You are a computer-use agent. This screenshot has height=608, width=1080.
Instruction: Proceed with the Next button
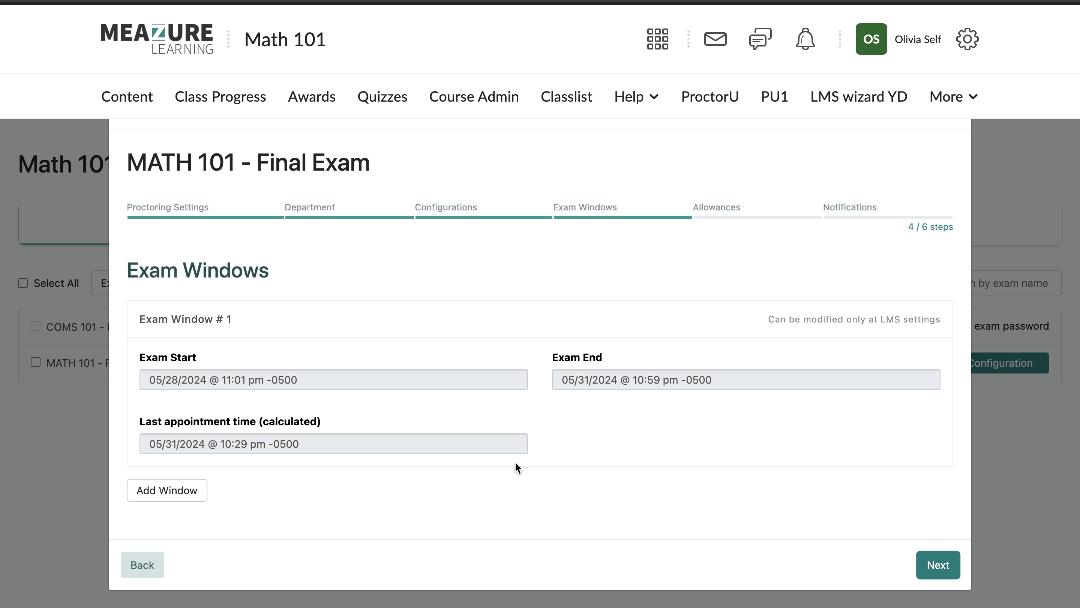point(937,564)
